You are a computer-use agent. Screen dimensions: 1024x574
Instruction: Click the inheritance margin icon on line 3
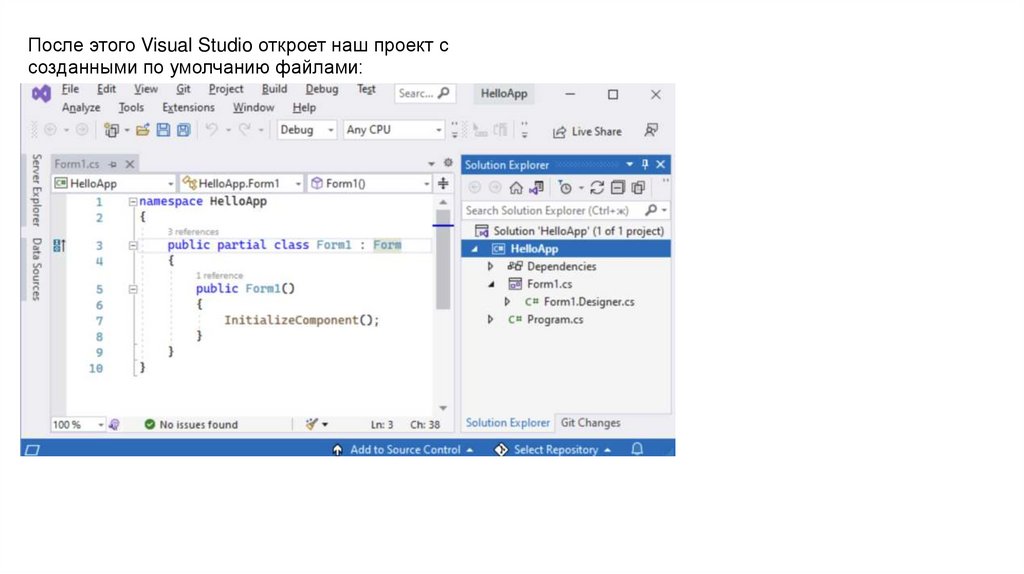(59, 246)
